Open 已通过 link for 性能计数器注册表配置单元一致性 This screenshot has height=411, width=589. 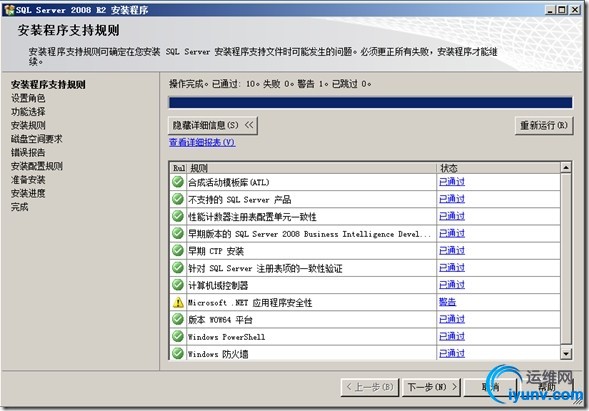pyautogui.click(x=452, y=216)
